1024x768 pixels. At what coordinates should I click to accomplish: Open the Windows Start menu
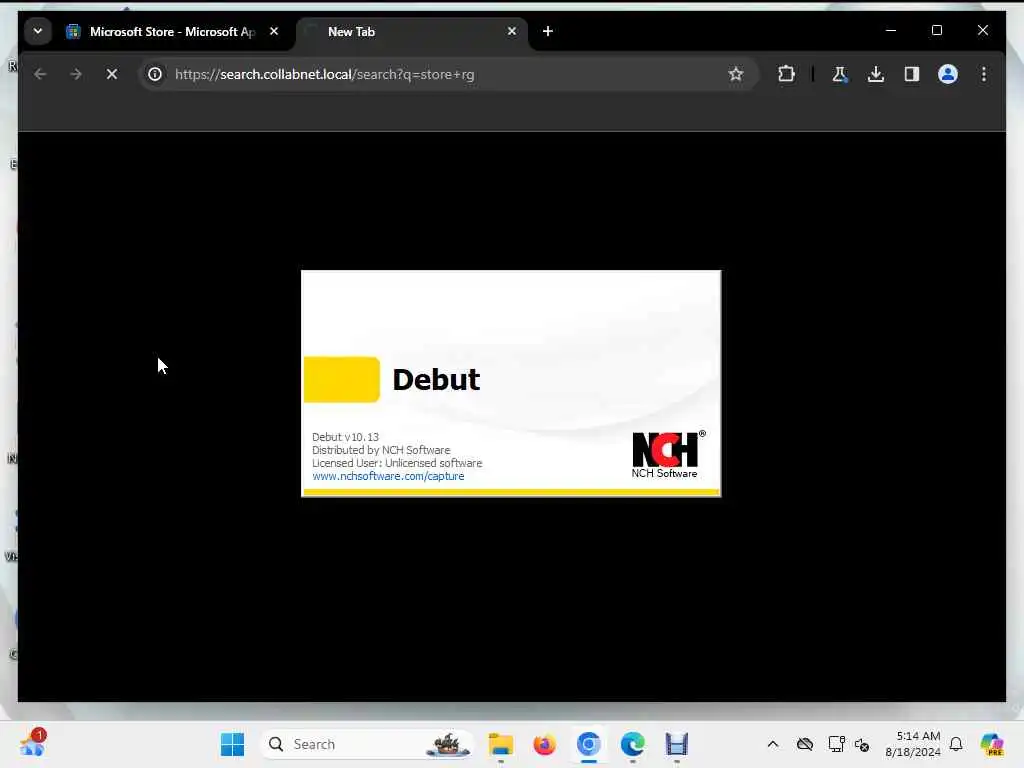[x=232, y=744]
